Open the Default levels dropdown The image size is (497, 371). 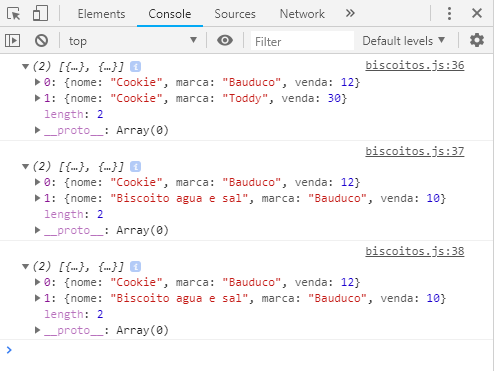point(403,41)
